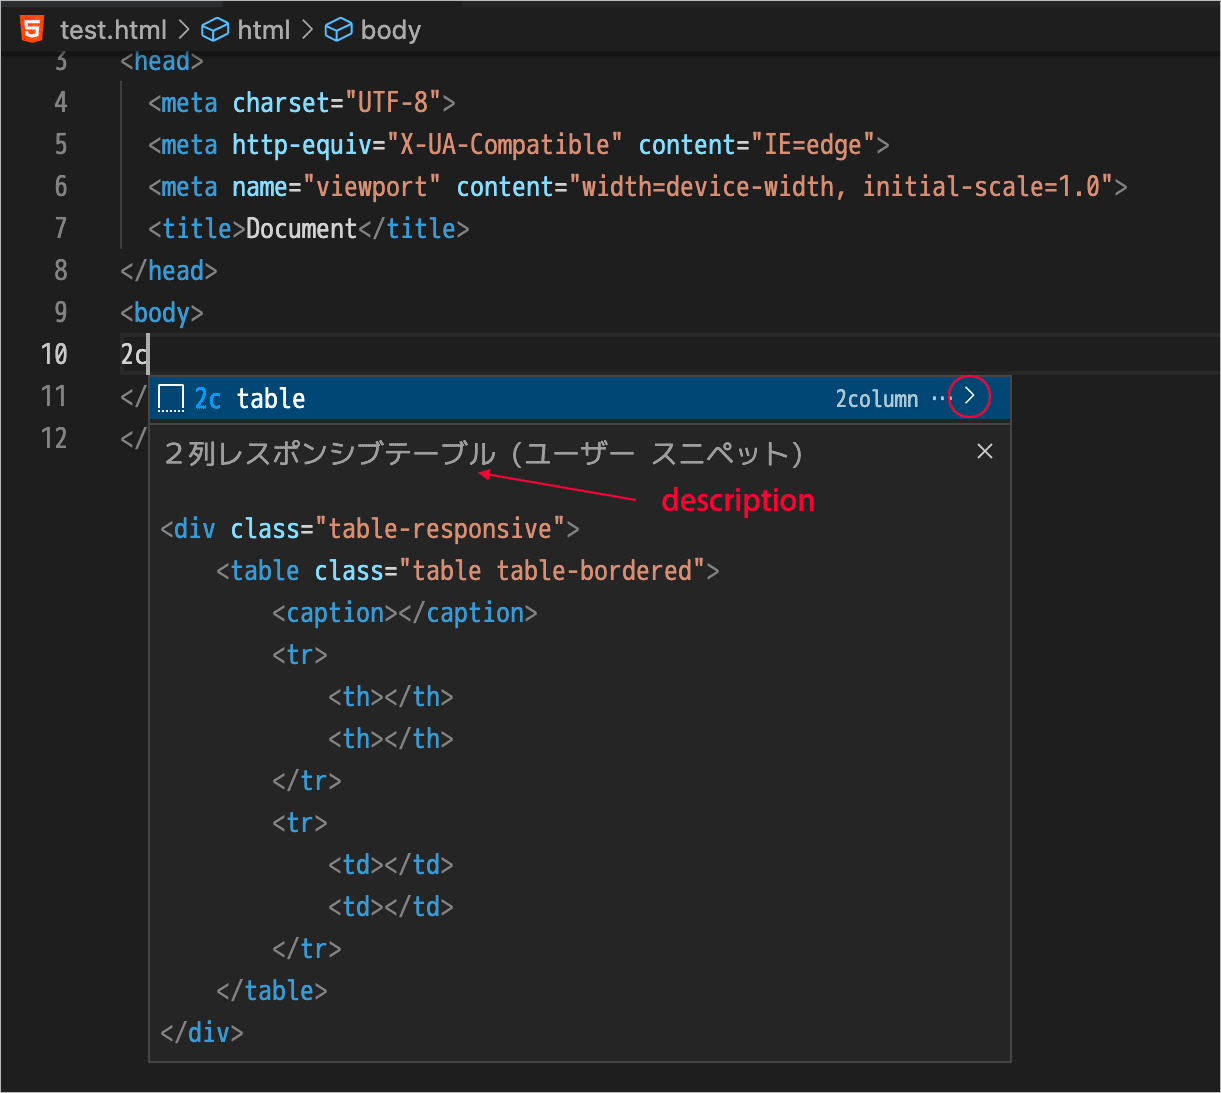Click the cube icon beside body breadcrumb
This screenshot has width=1221, height=1093.
[339, 30]
